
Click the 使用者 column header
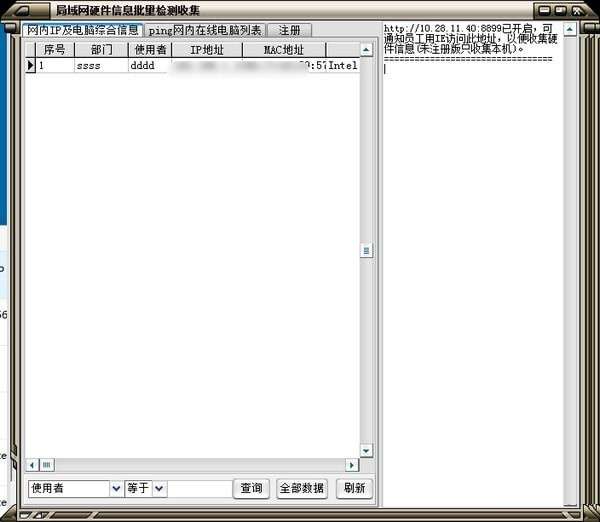click(x=150, y=49)
